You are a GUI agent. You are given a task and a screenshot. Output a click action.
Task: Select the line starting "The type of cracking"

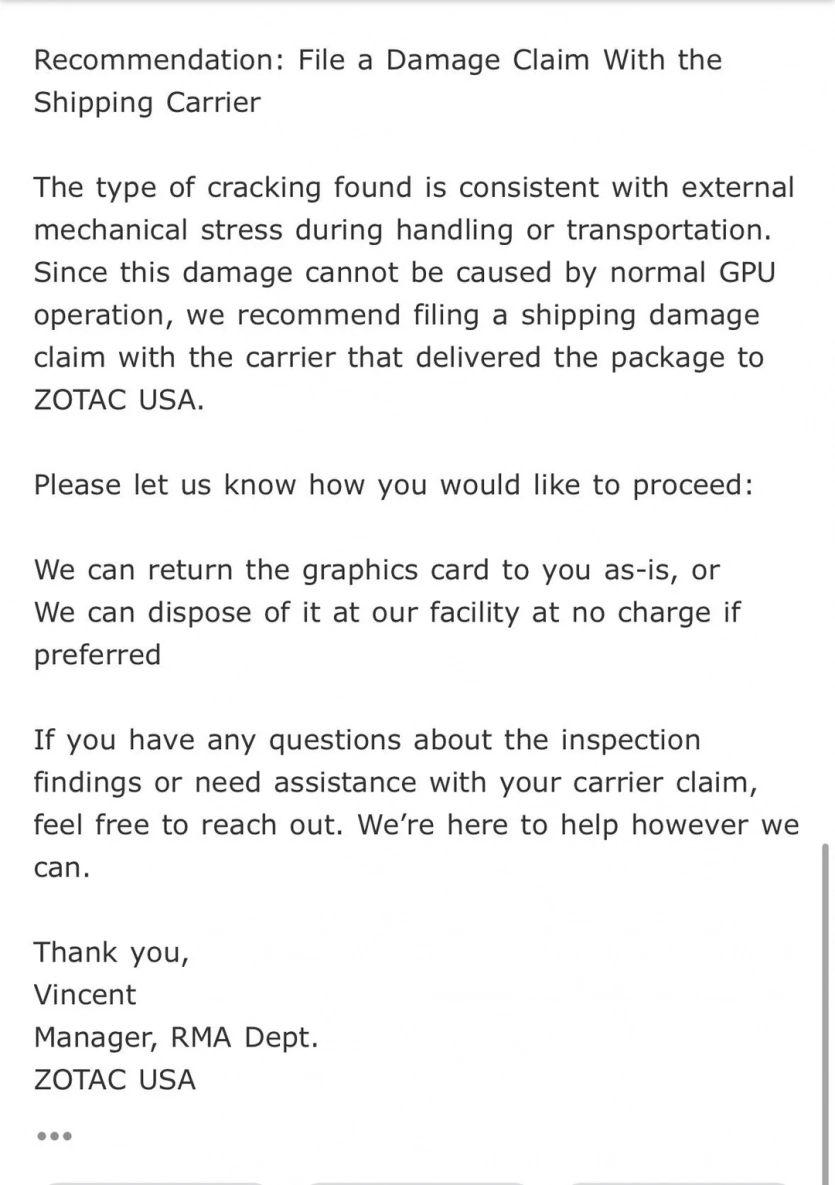point(414,187)
